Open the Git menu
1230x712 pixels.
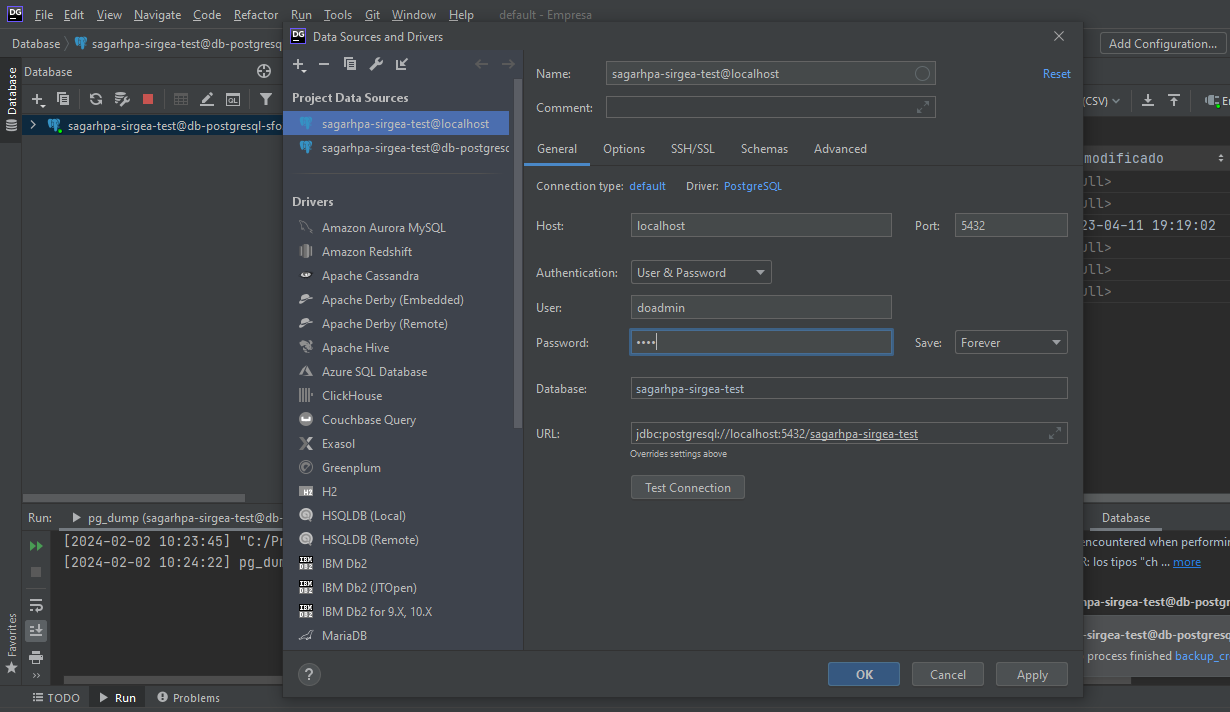(x=372, y=15)
